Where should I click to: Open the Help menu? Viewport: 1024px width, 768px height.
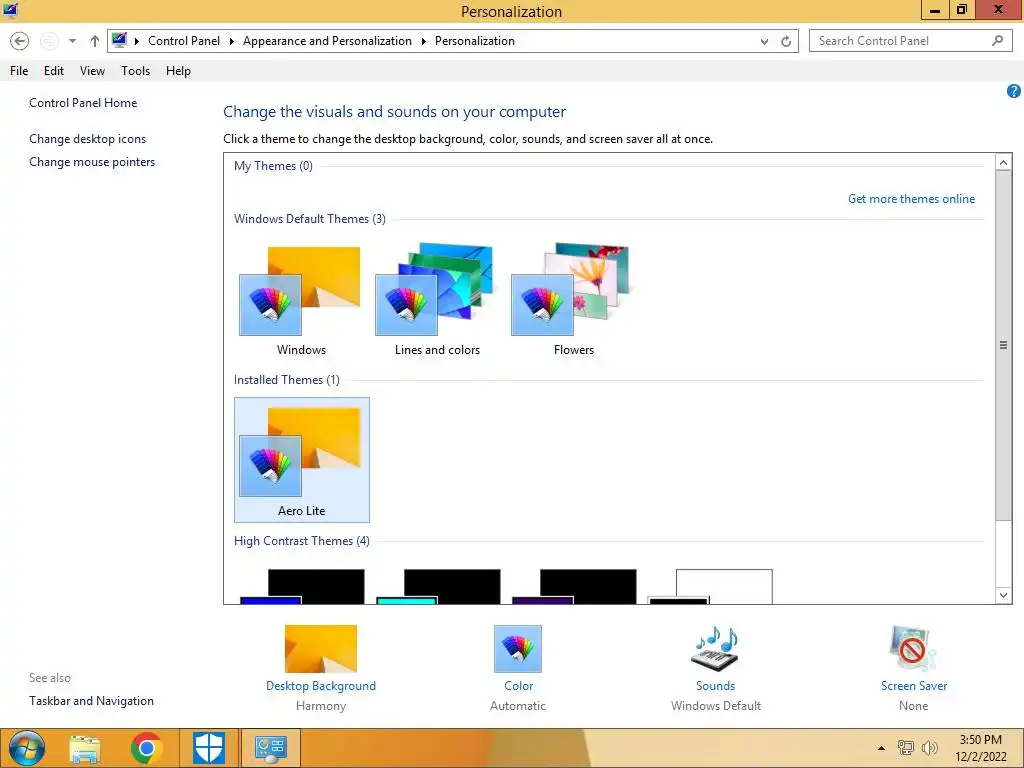click(178, 71)
